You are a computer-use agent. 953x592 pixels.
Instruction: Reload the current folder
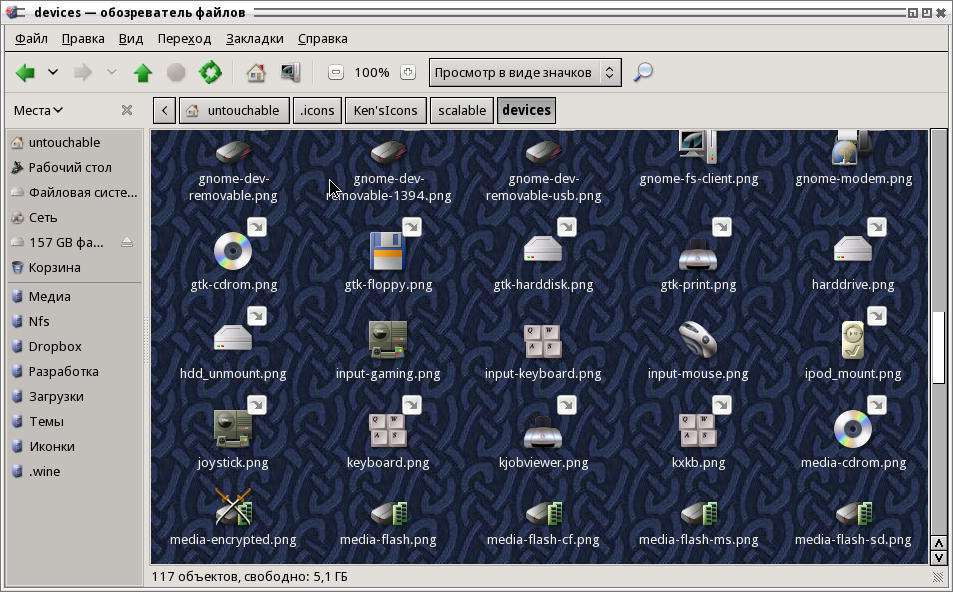point(210,72)
